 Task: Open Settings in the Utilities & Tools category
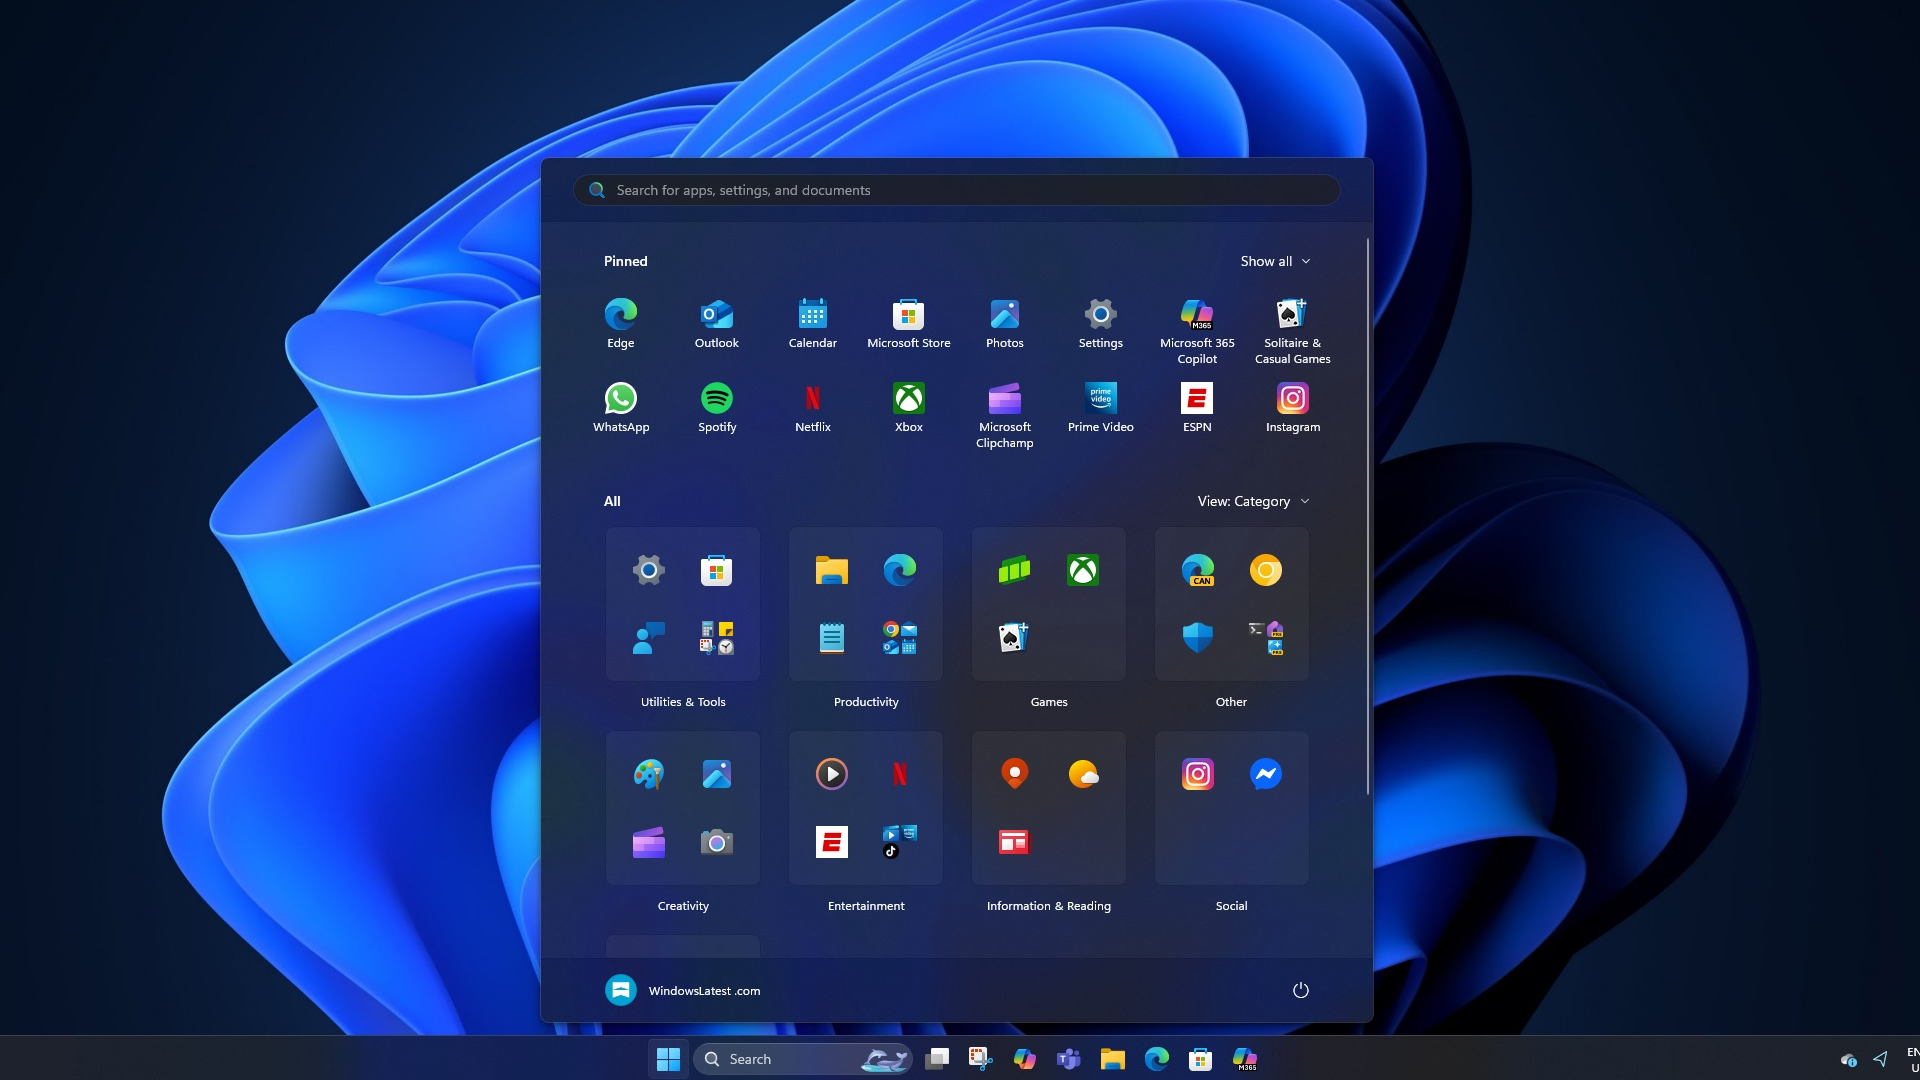tap(648, 570)
